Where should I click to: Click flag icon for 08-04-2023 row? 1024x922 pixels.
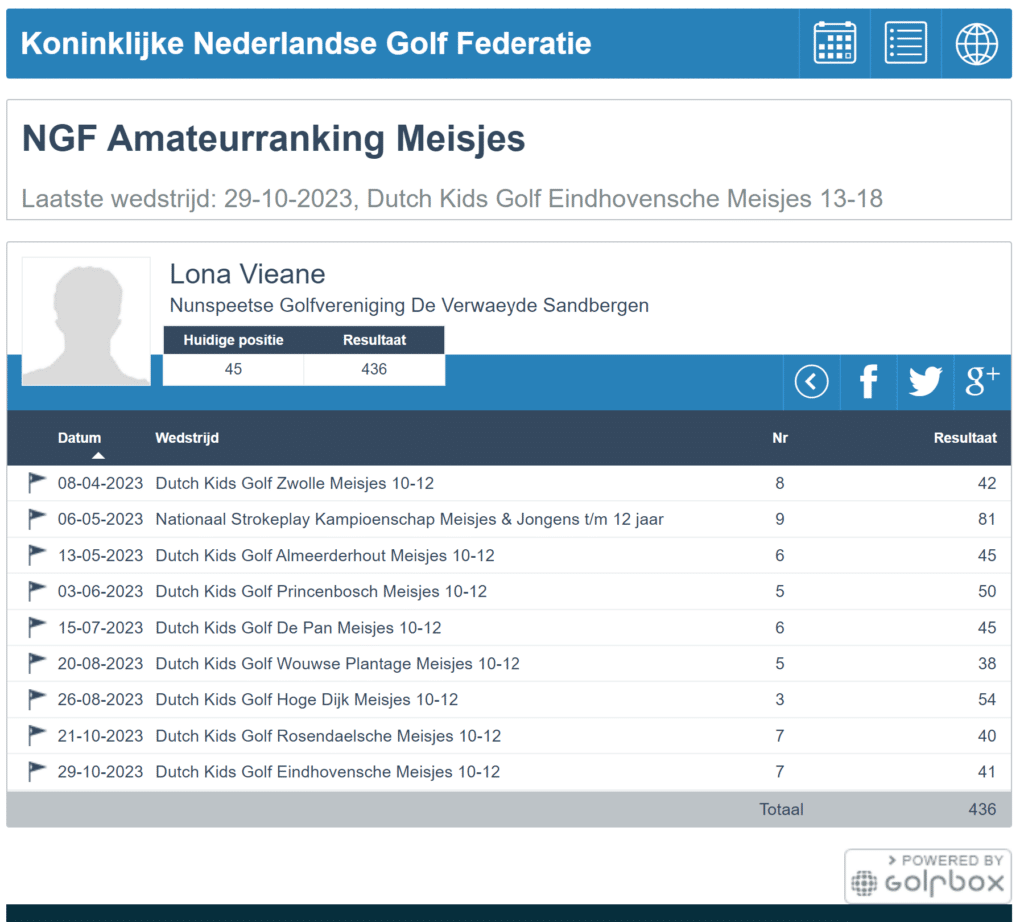(x=37, y=483)
